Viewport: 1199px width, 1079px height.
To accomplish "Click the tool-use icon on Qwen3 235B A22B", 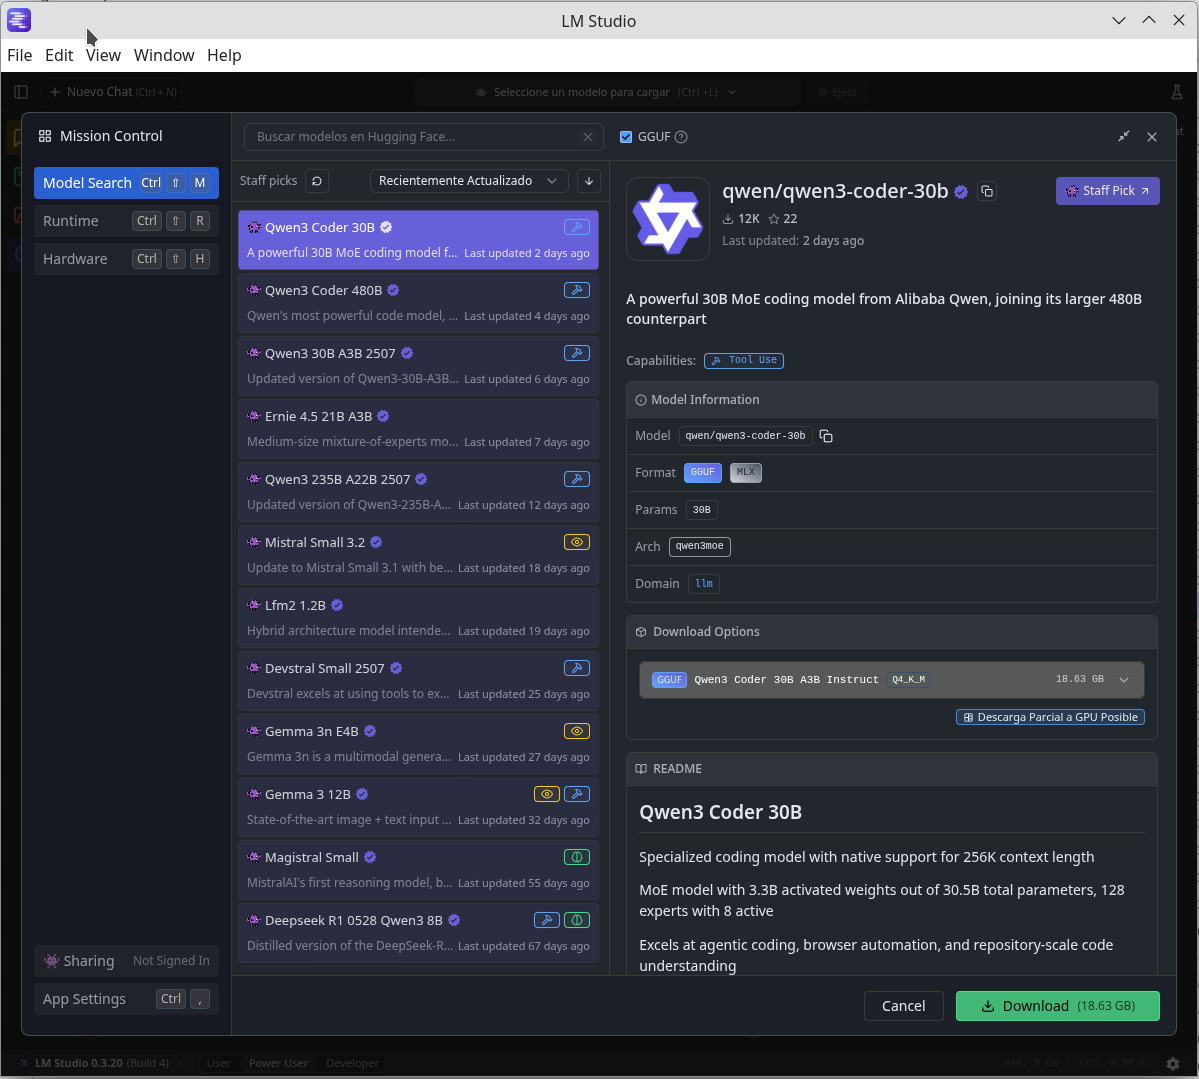I will pos(577,479).
